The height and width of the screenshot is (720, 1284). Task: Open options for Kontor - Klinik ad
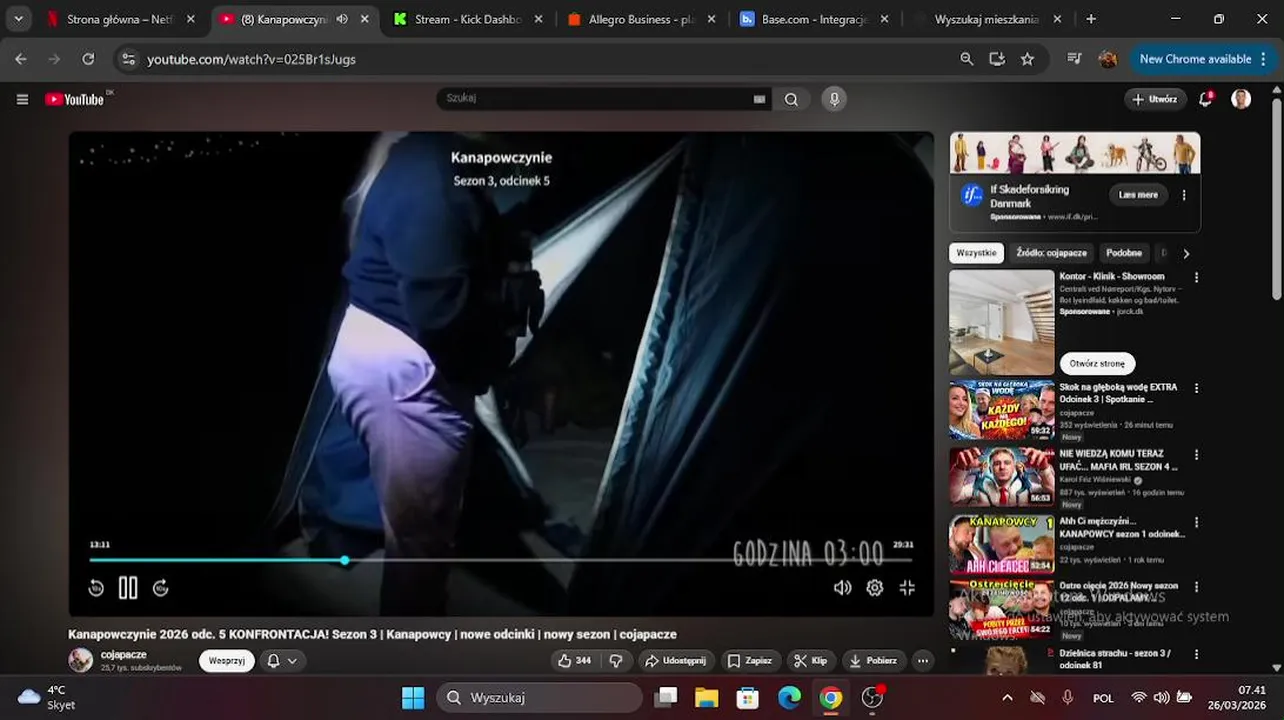(1196, 277)
